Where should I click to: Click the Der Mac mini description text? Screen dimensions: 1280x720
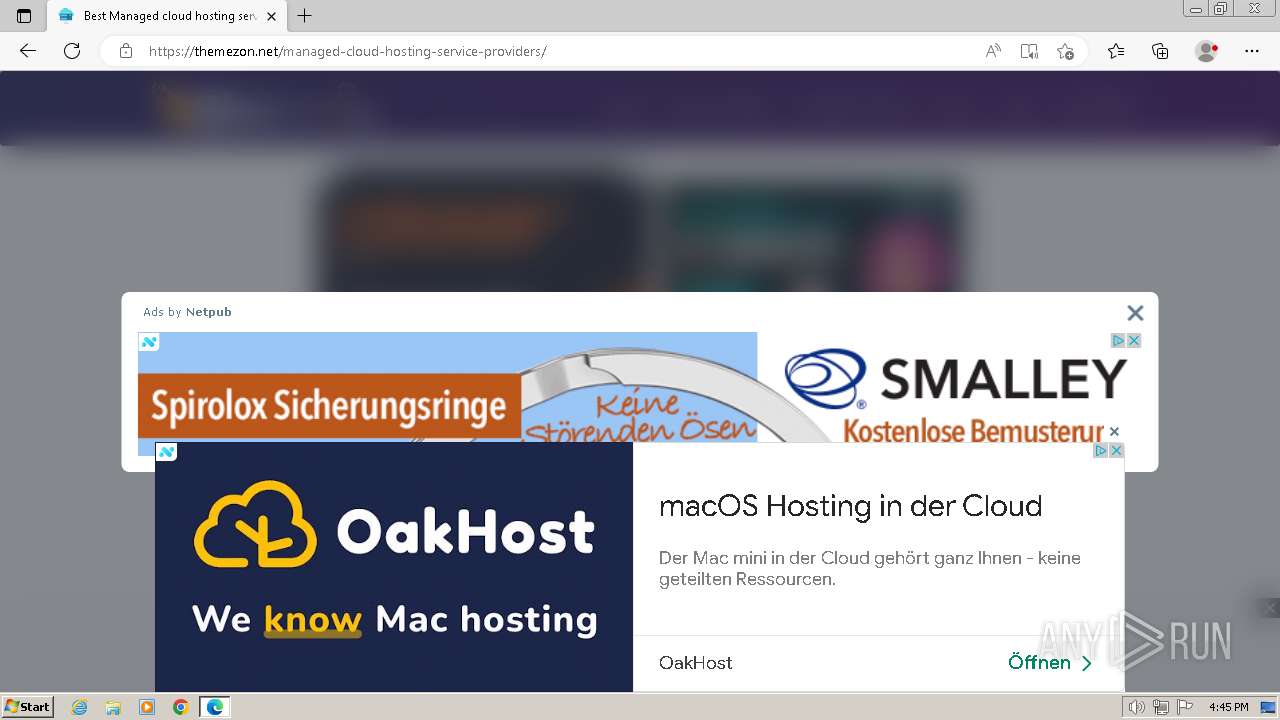click(870, 568)
